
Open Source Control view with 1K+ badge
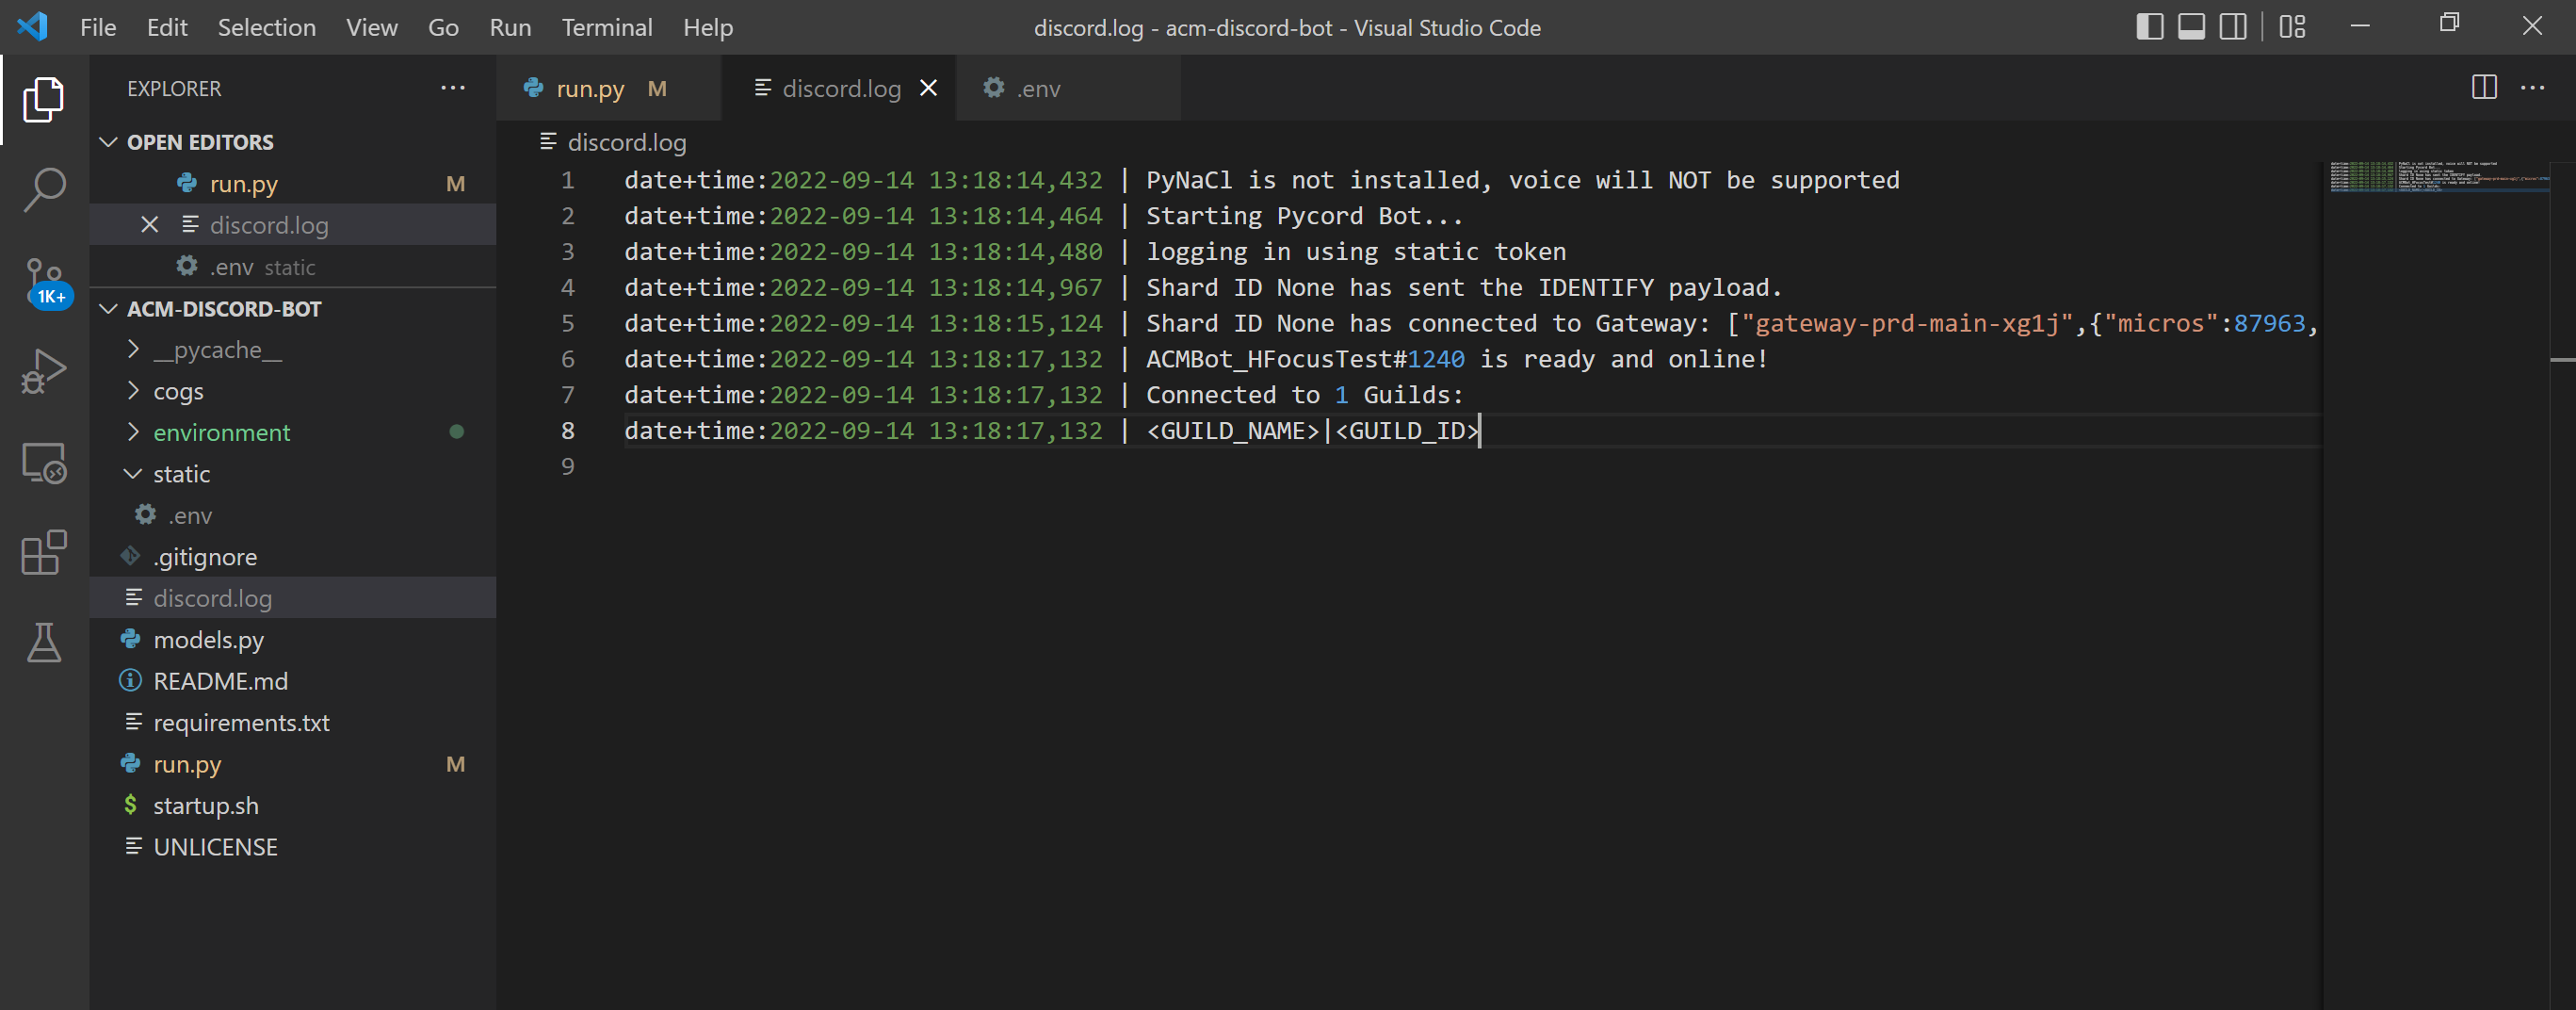[44, 282]
